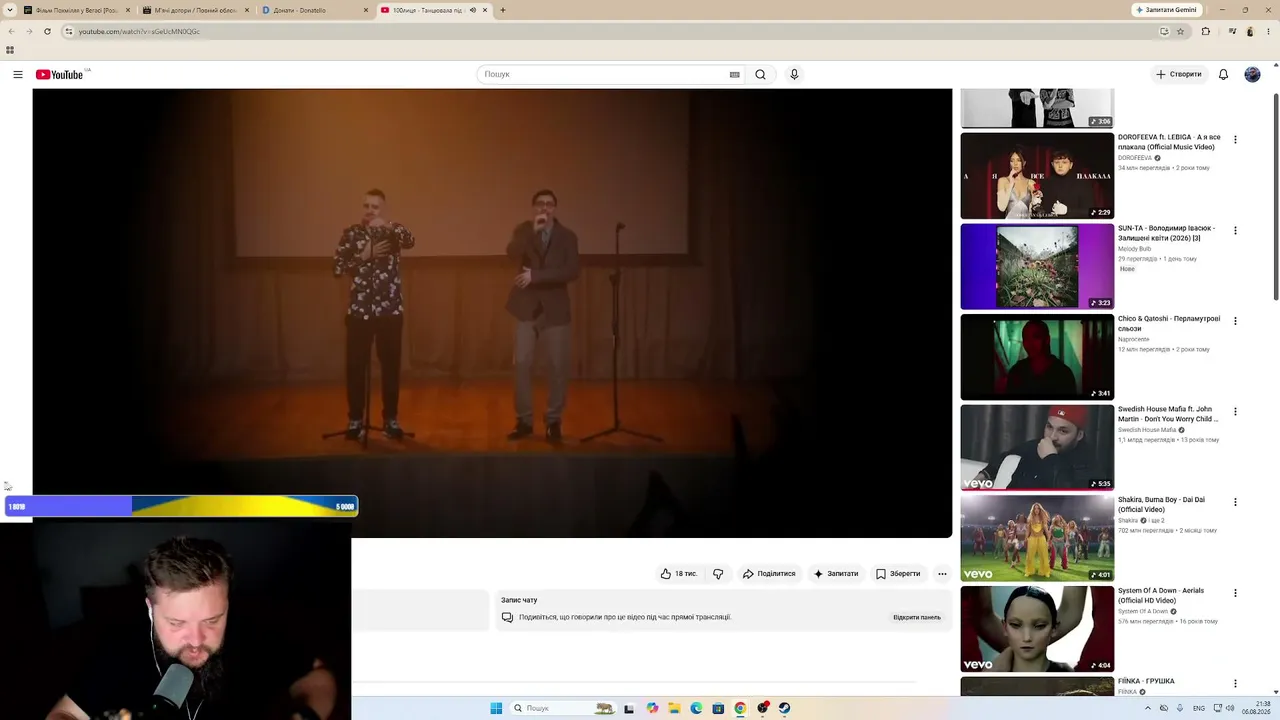Open the apps grid in bookmarks bar
The height and width of the screenshot is (720, 1280).
10,50
